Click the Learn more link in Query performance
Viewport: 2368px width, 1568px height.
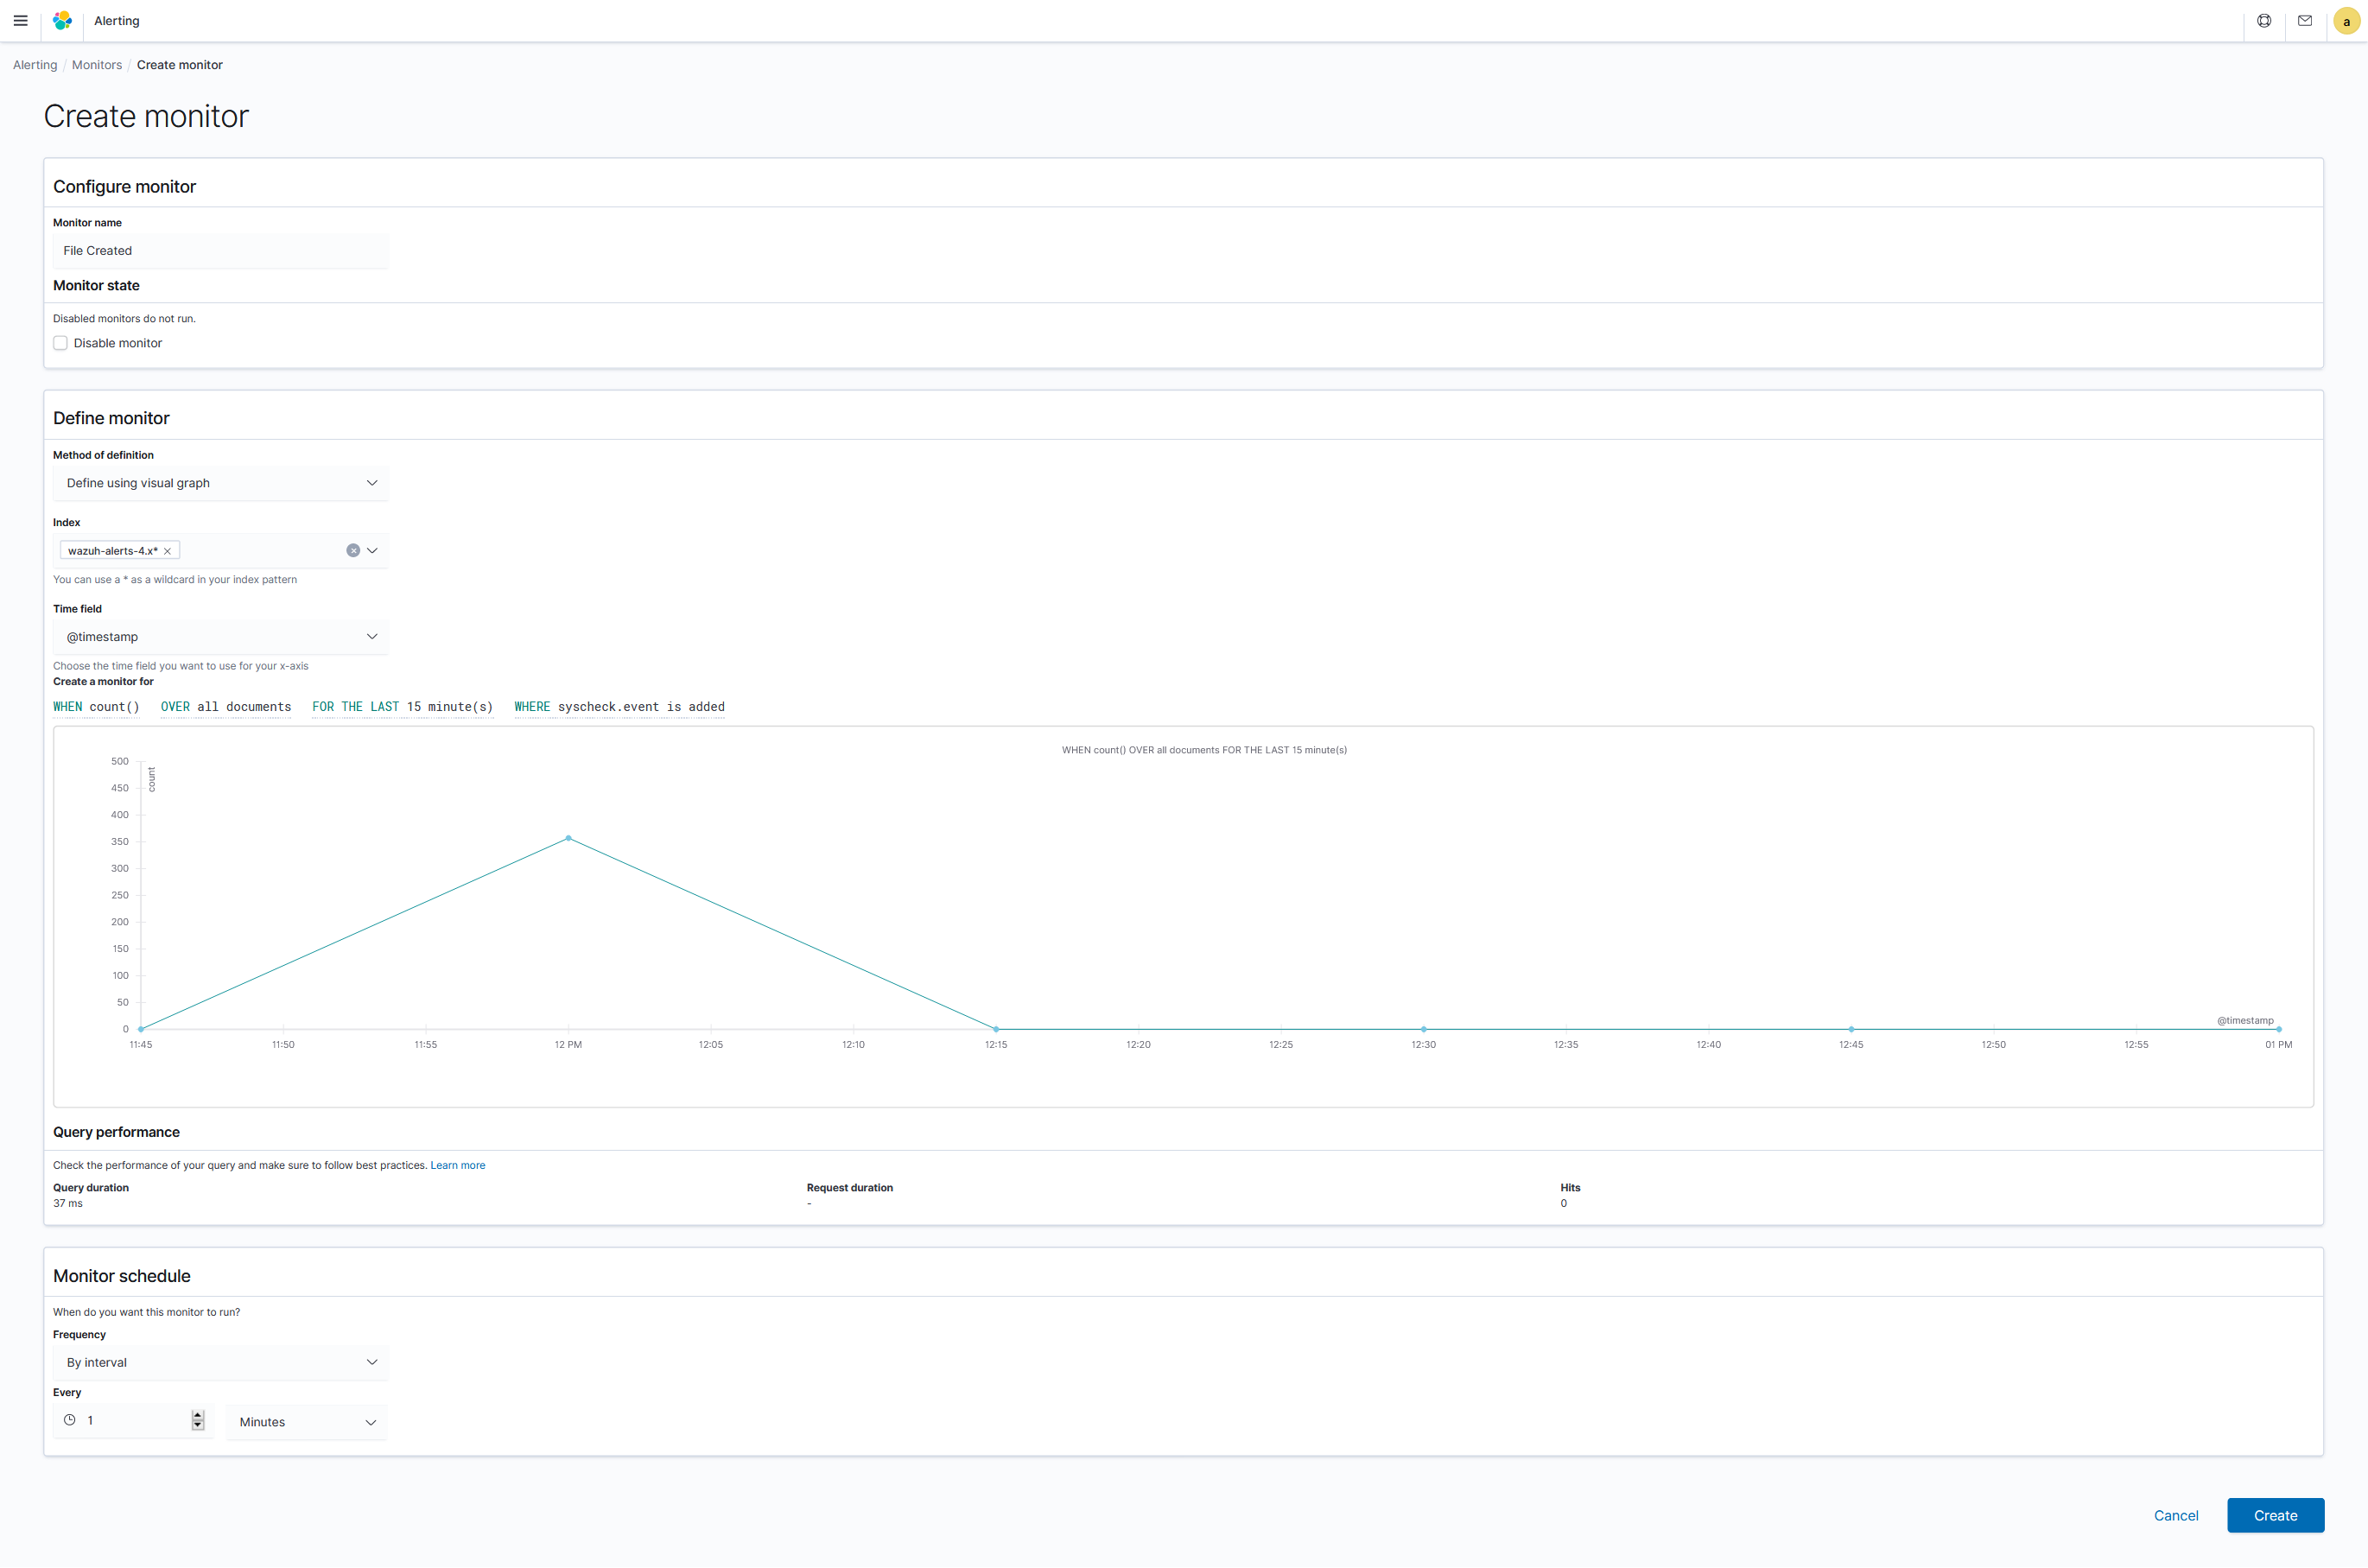pyautogui.click(x=457, y=1164)
